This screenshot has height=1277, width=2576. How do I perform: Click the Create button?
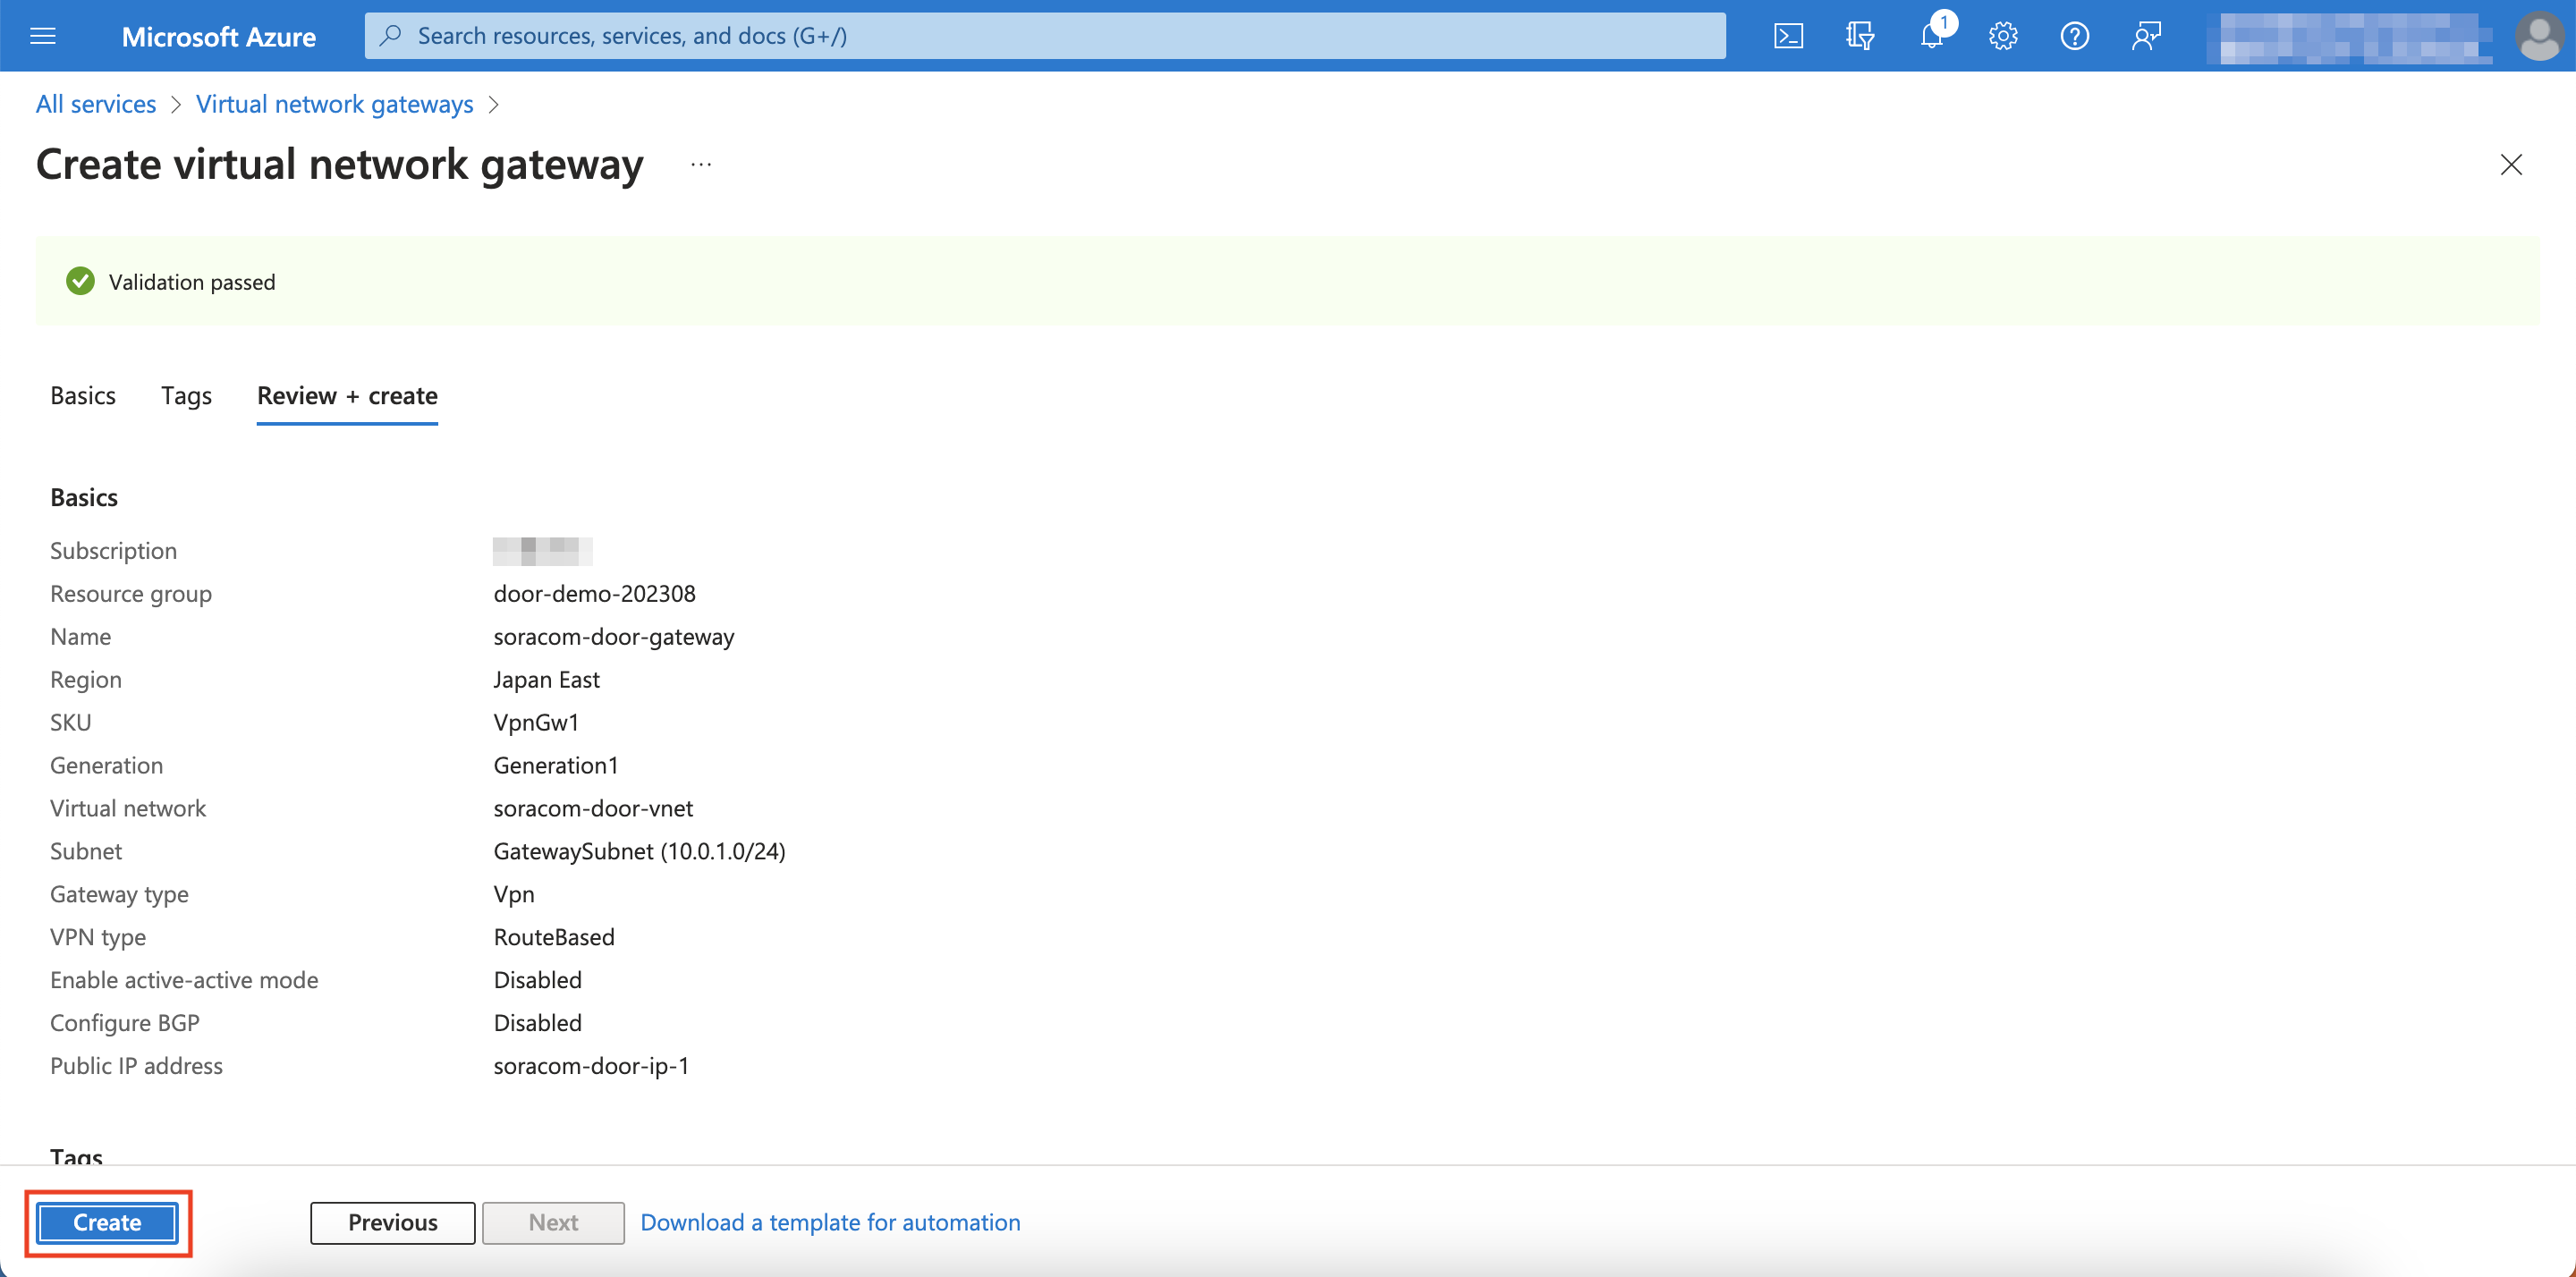click(106, 1222)
